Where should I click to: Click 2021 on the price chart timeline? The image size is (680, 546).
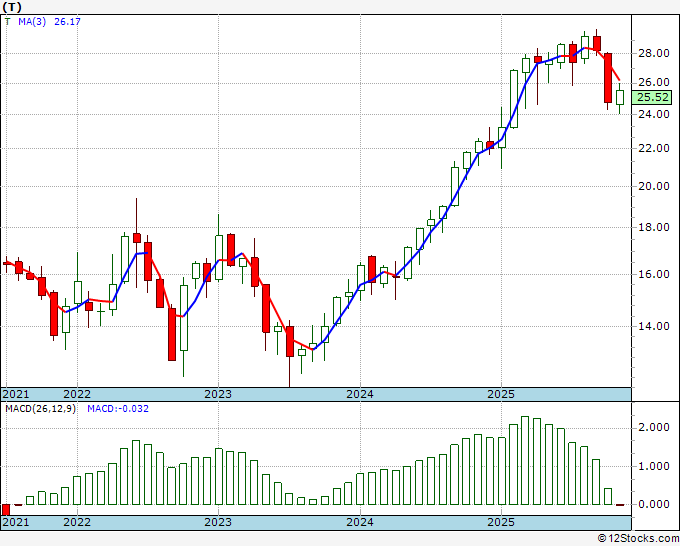pos(16,394)
